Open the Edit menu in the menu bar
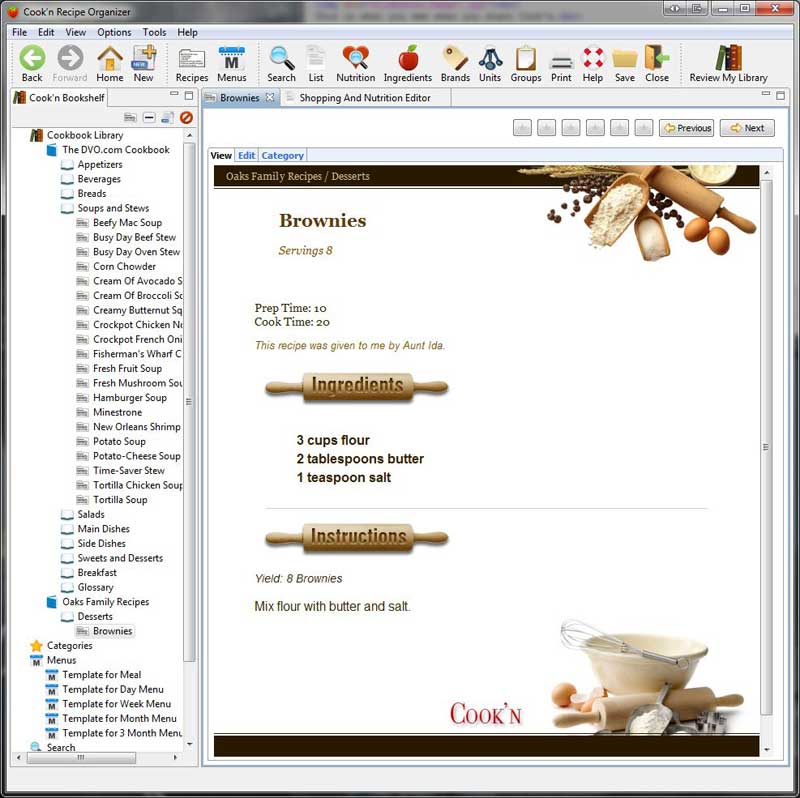800x798 pixels. [x=46, y=32]
